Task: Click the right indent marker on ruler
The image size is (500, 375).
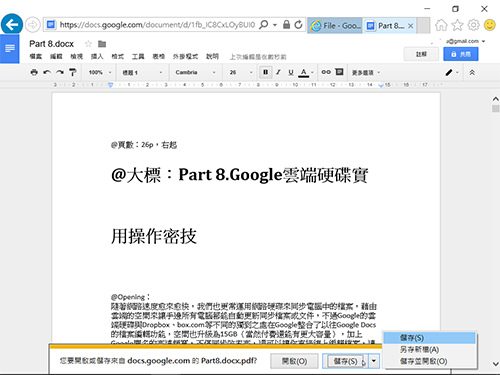Action: (x=381, y=86)
